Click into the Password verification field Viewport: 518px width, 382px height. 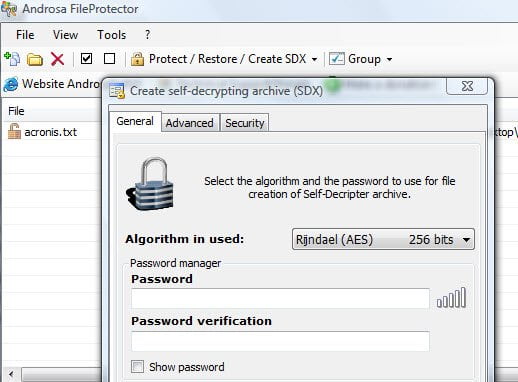pyautogui.click(x=280, y=341)
